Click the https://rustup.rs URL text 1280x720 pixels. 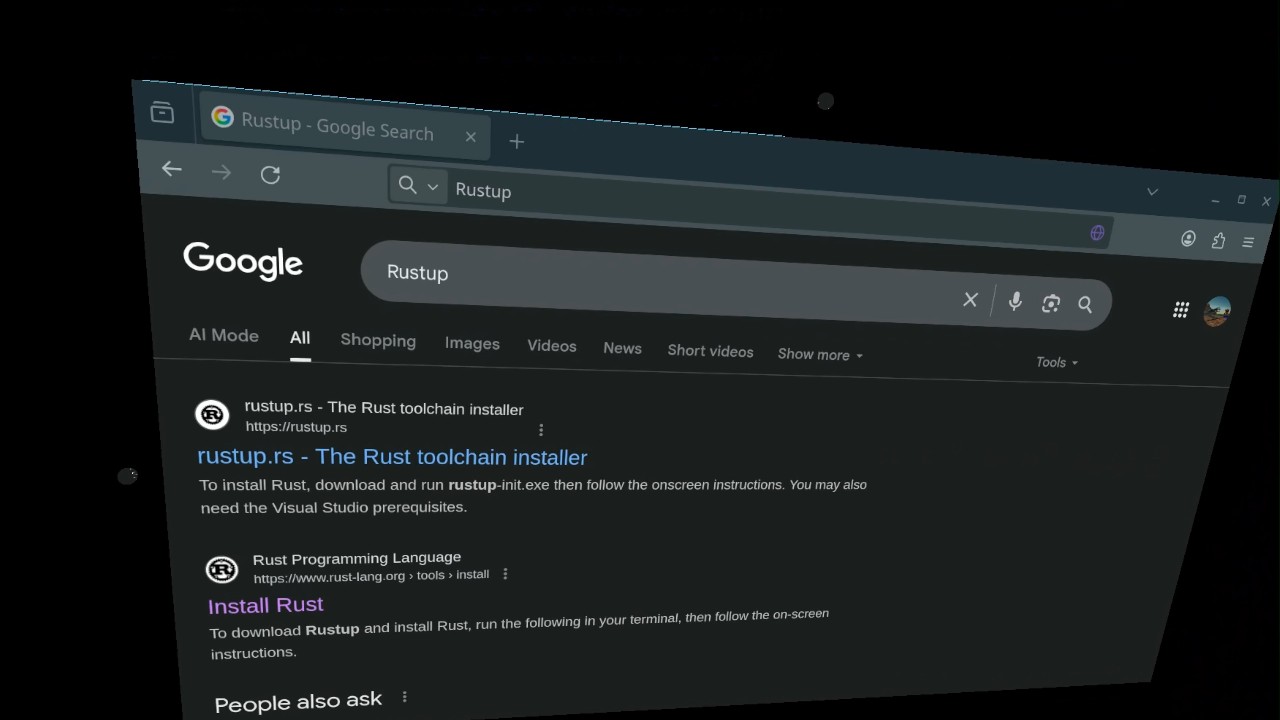296,427
